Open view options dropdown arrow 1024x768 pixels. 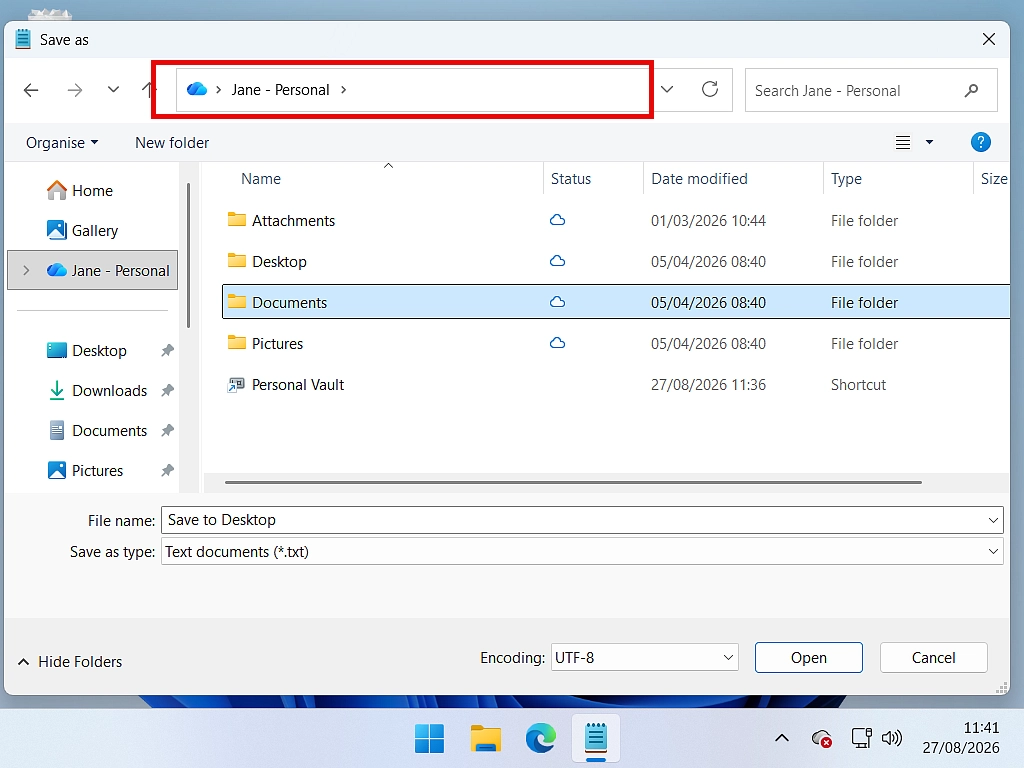pyautogui.click(x=929, y=142)
